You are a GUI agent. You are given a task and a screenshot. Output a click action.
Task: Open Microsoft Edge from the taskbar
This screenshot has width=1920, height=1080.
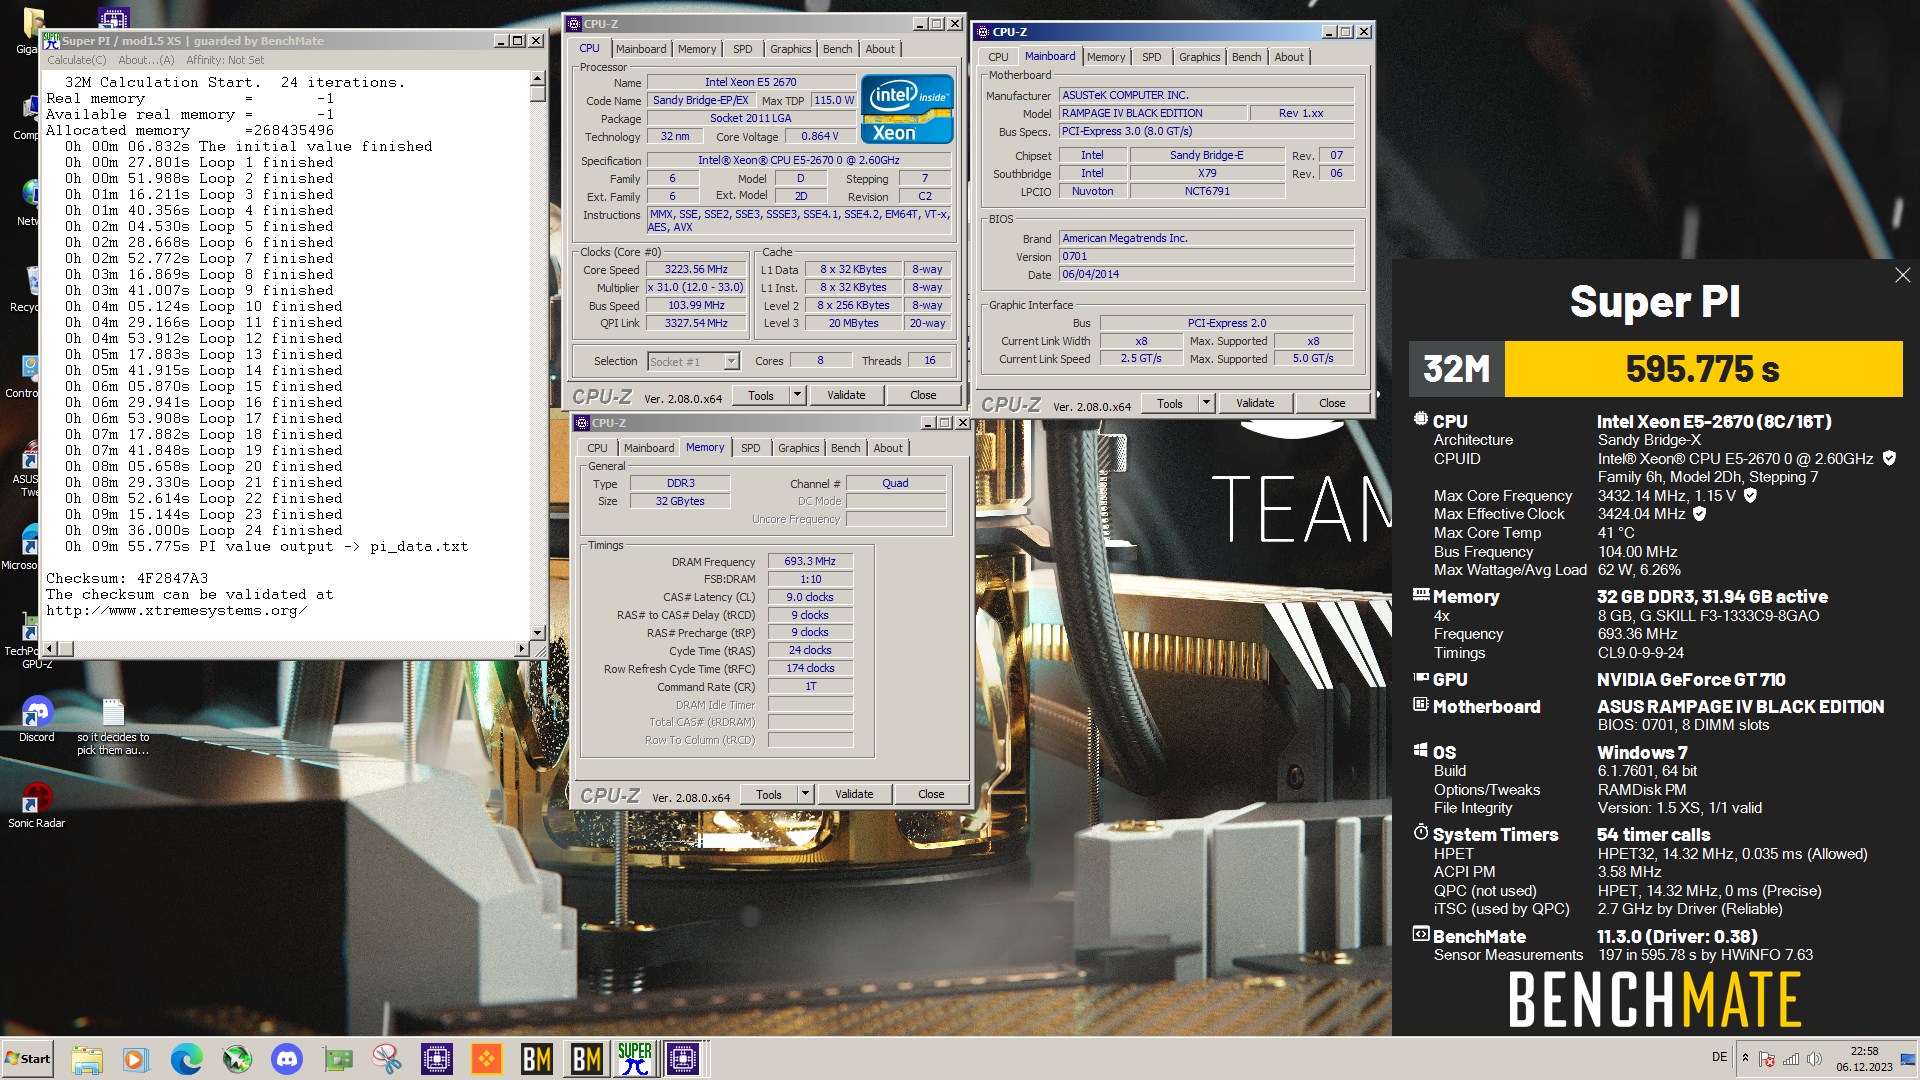[x=186, y=1059]
